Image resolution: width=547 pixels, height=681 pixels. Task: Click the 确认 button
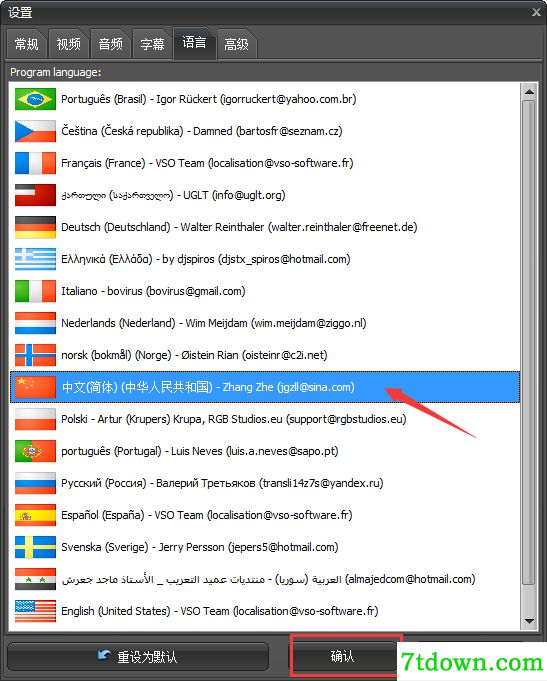pyautogui.click(x=343, y=656)
